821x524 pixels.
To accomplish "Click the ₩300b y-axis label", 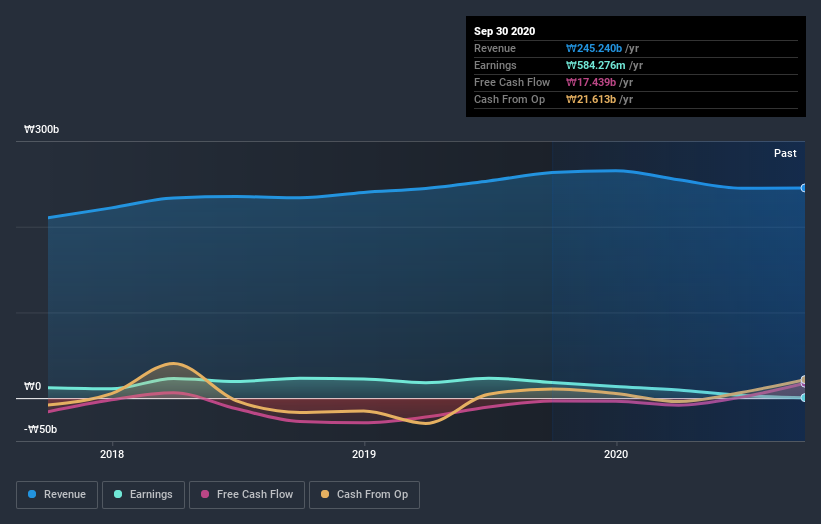I will 41,129.
